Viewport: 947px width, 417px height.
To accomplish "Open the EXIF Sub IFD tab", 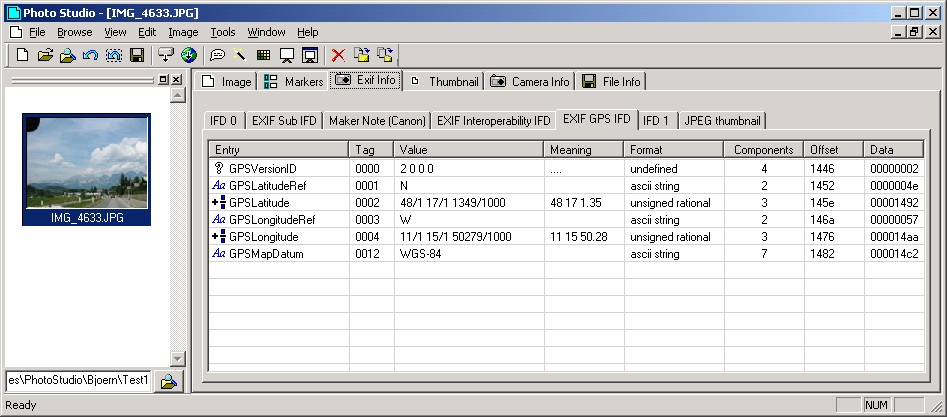I will point(284,121).
